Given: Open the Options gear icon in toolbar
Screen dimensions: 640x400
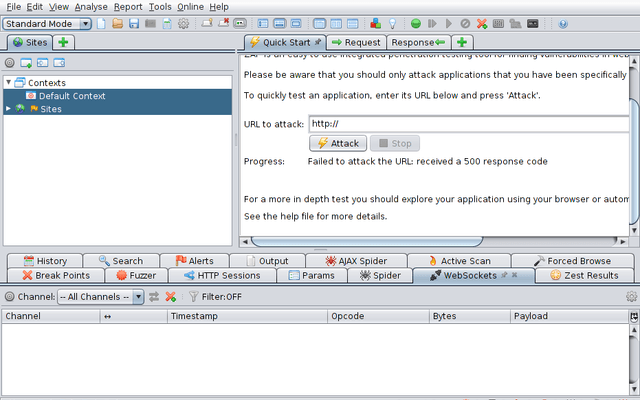Looking at the screenshot, I should point(183,24).
